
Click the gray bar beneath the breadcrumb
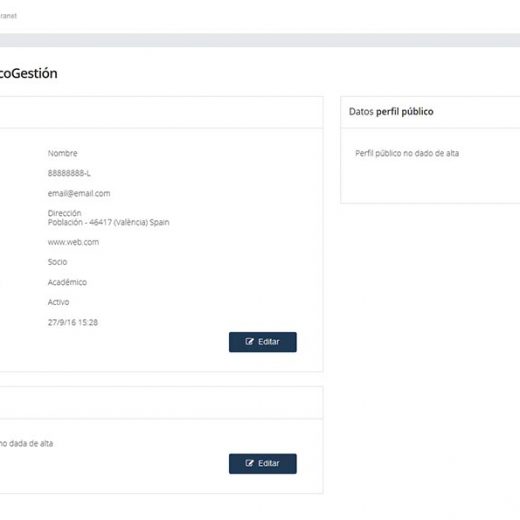tap(260, 40)
